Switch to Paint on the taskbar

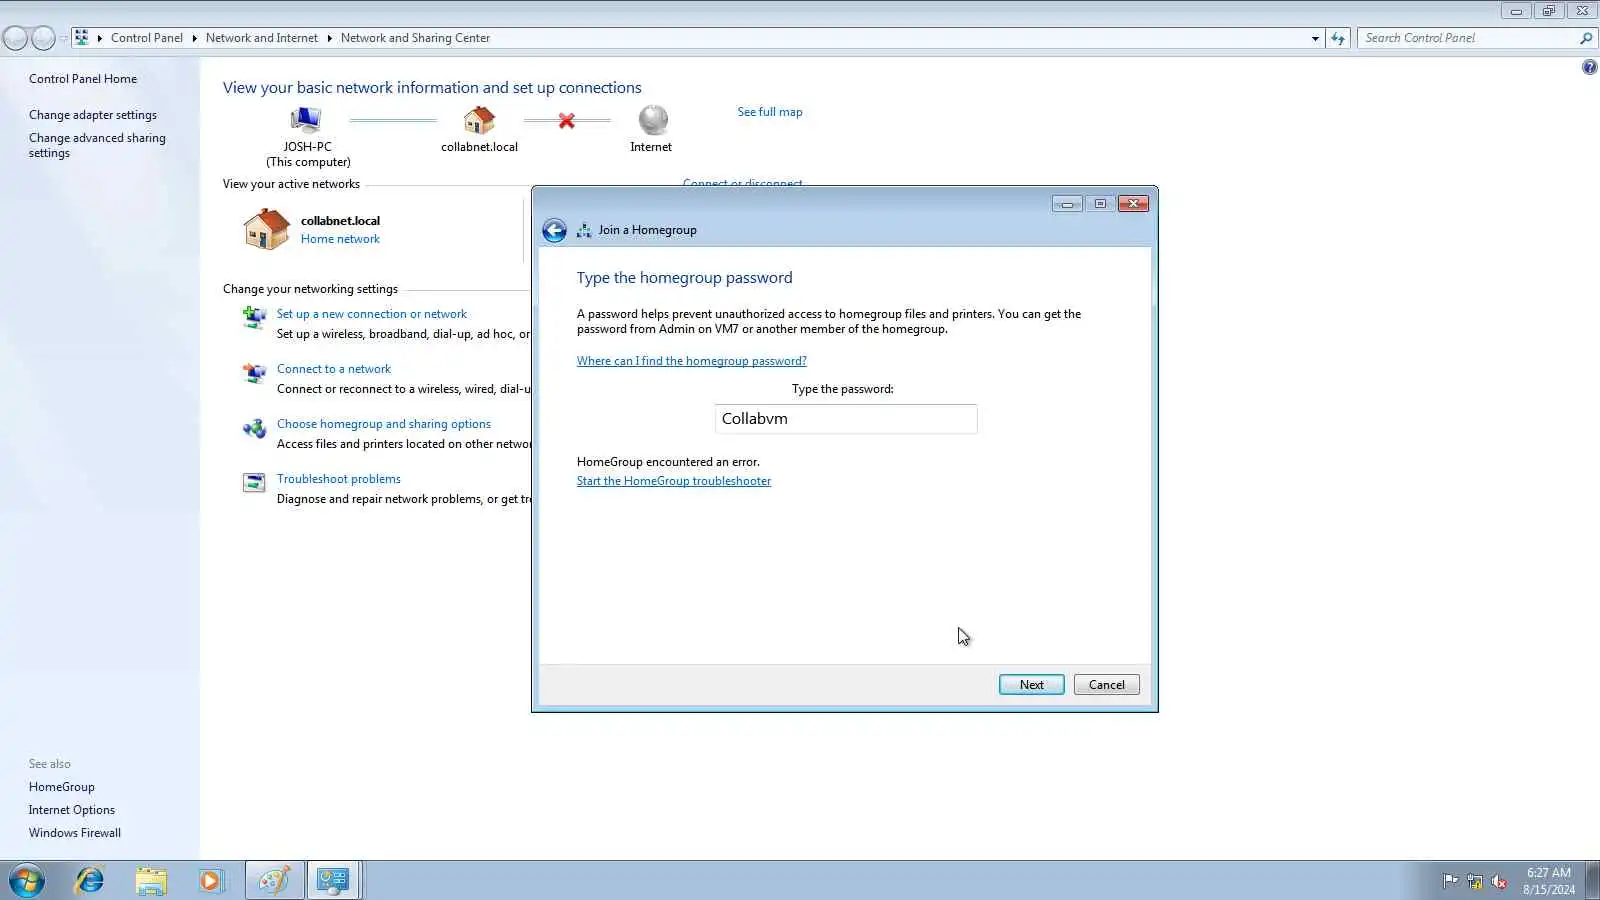[x=274, y=880]
